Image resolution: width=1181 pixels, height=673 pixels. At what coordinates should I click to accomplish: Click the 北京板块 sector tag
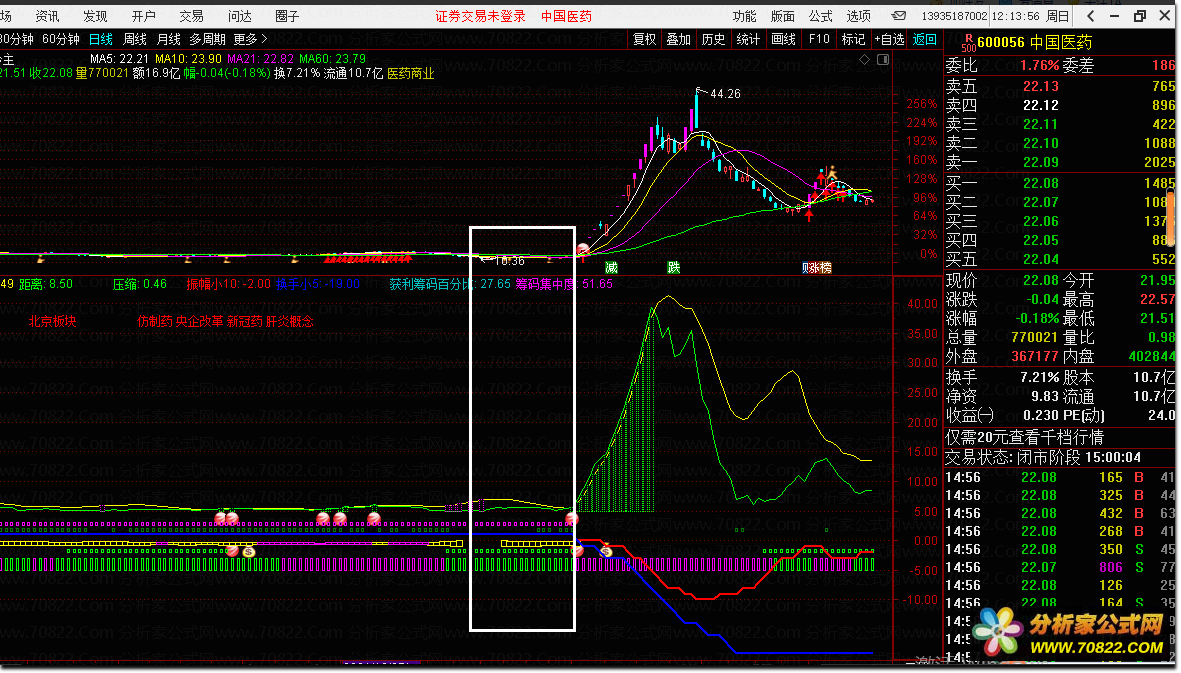(x=52, y=321)
